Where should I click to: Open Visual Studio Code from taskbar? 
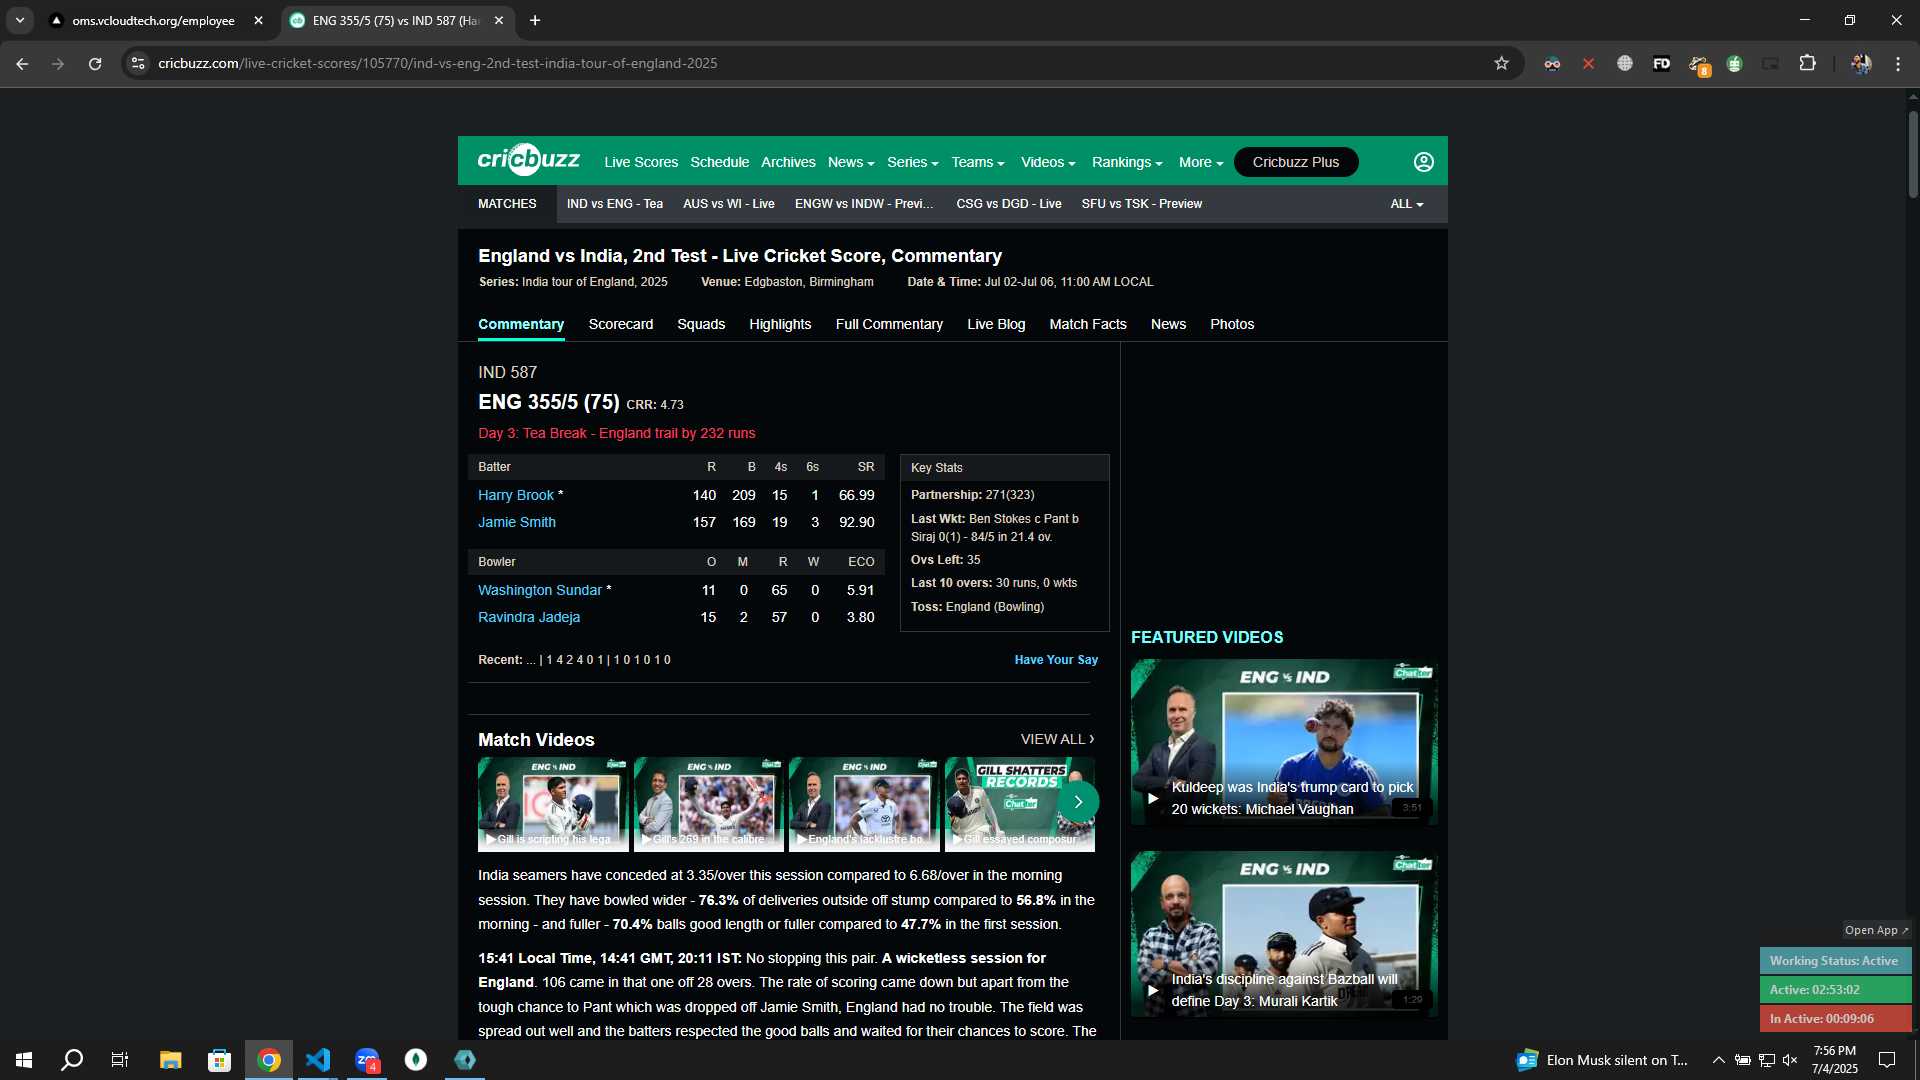(318, 1060)
